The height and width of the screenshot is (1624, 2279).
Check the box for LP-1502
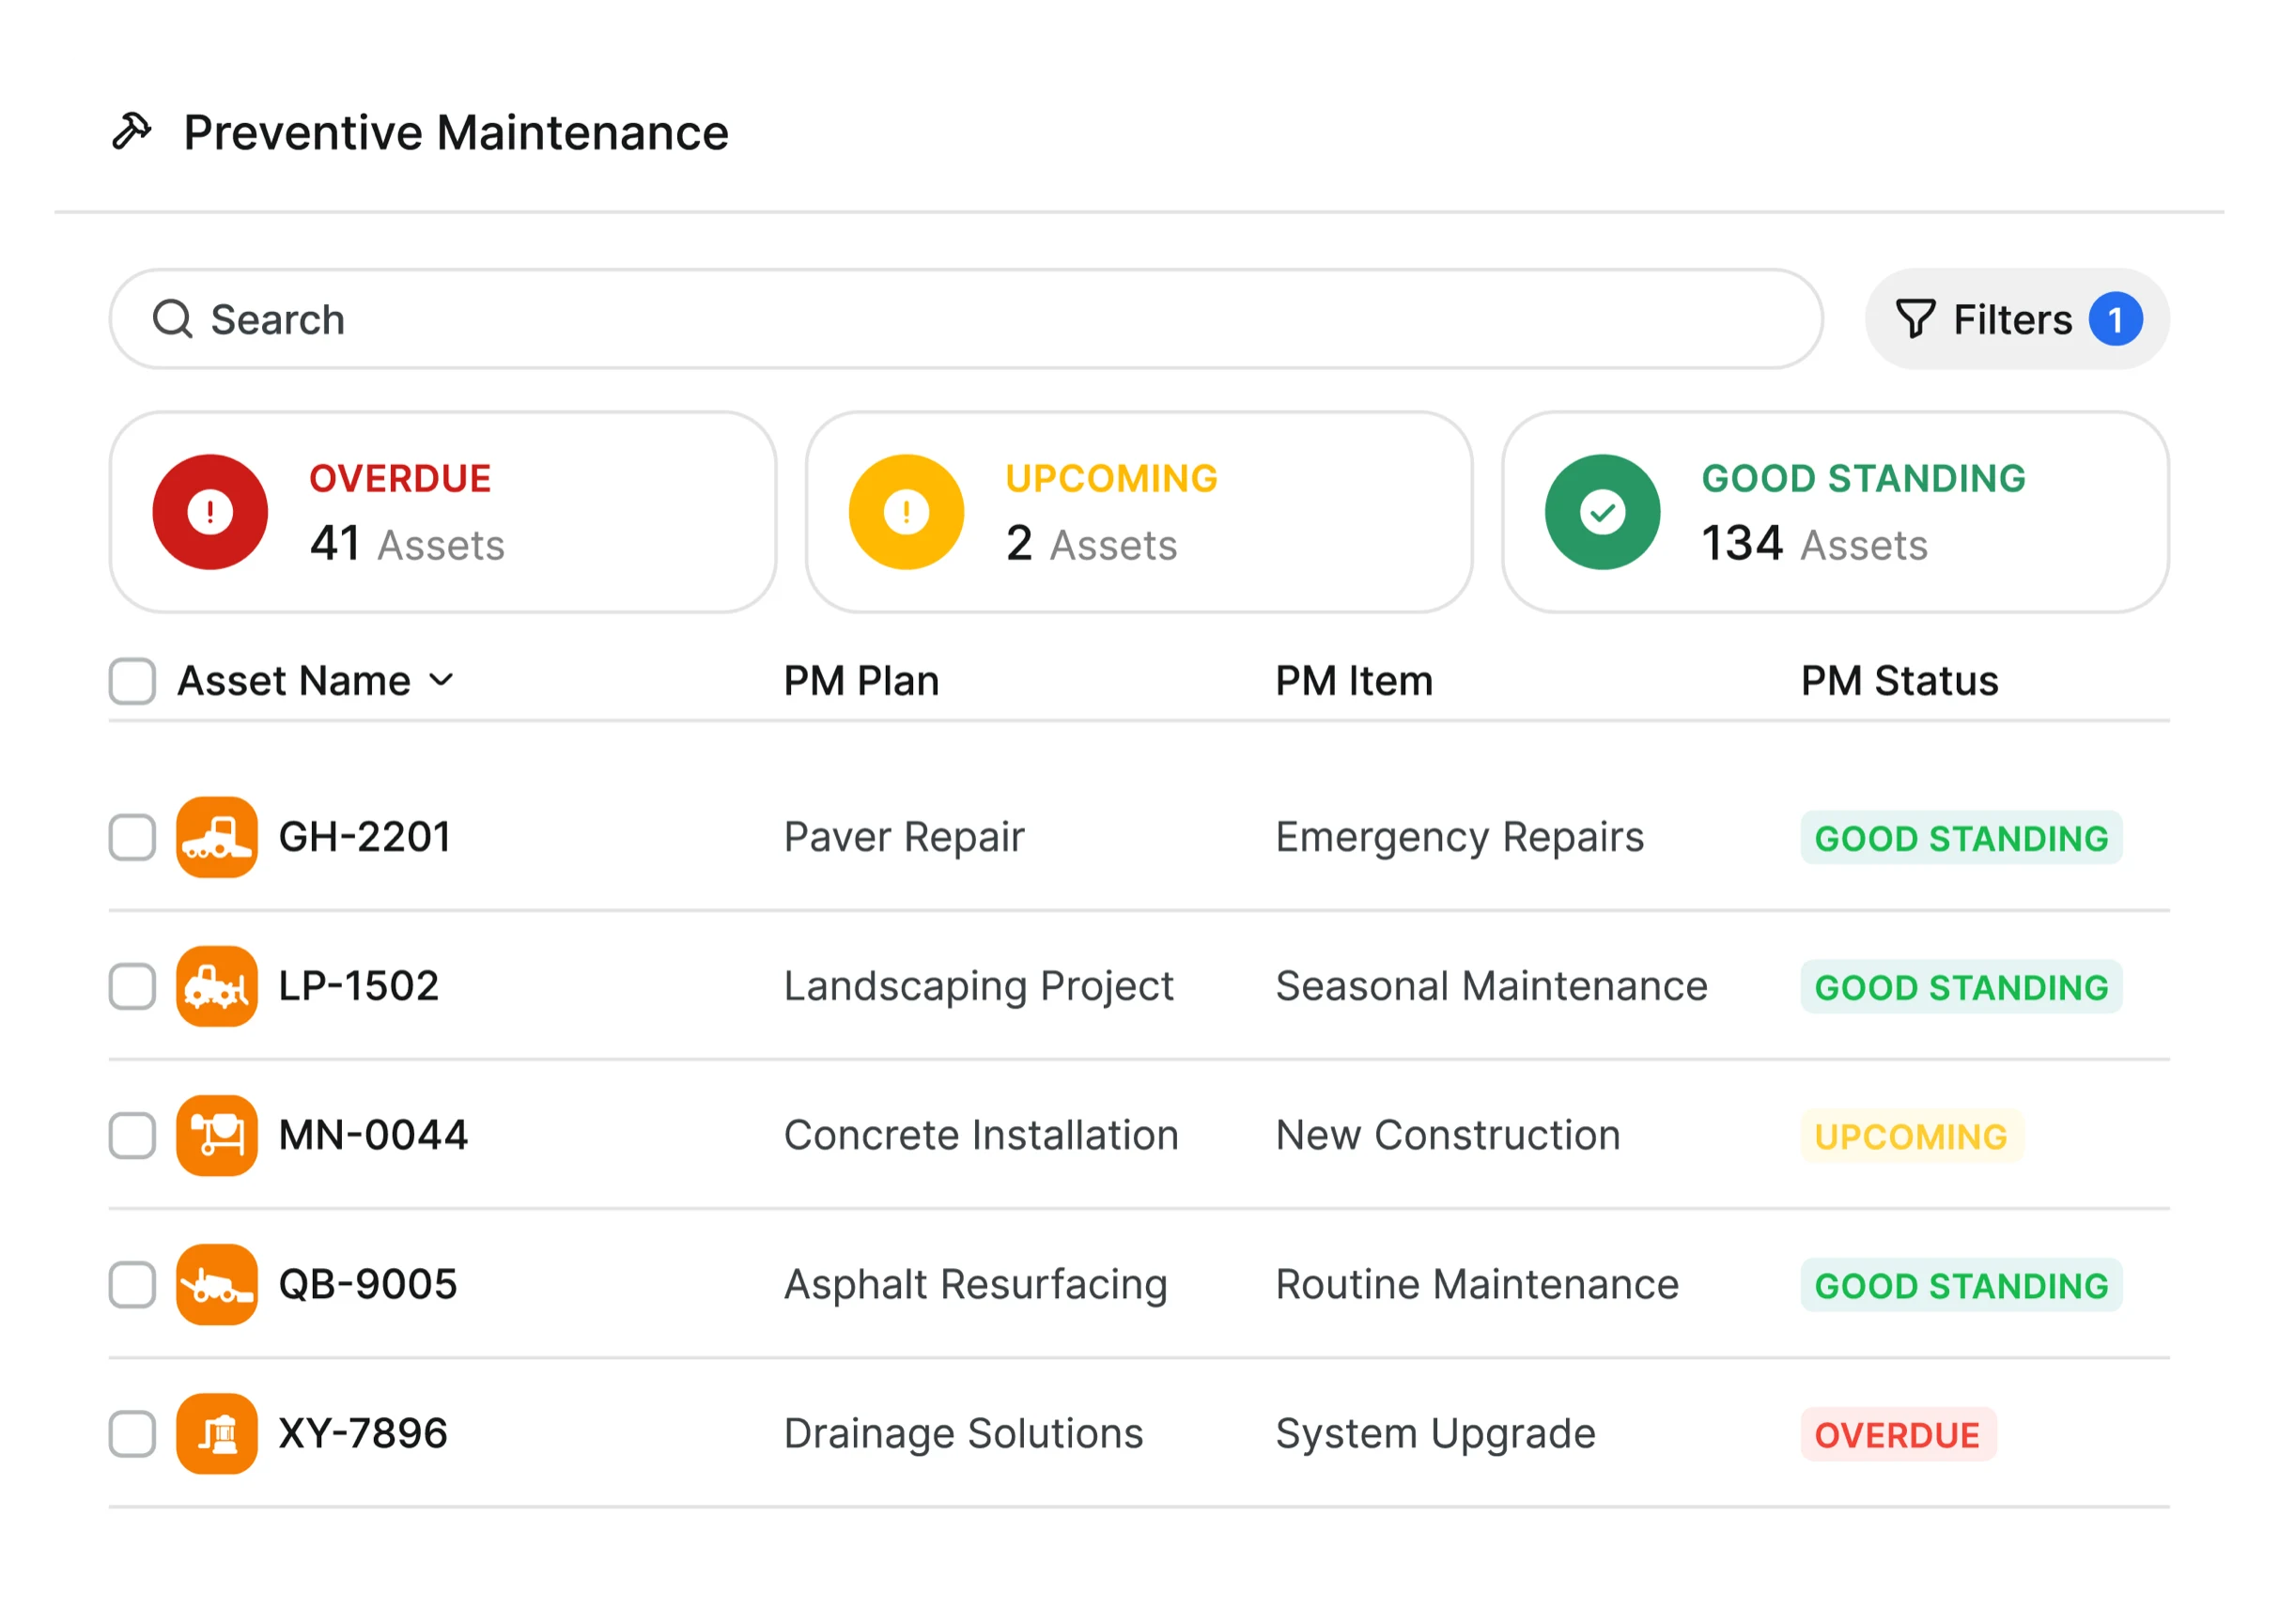pos(132,987)
